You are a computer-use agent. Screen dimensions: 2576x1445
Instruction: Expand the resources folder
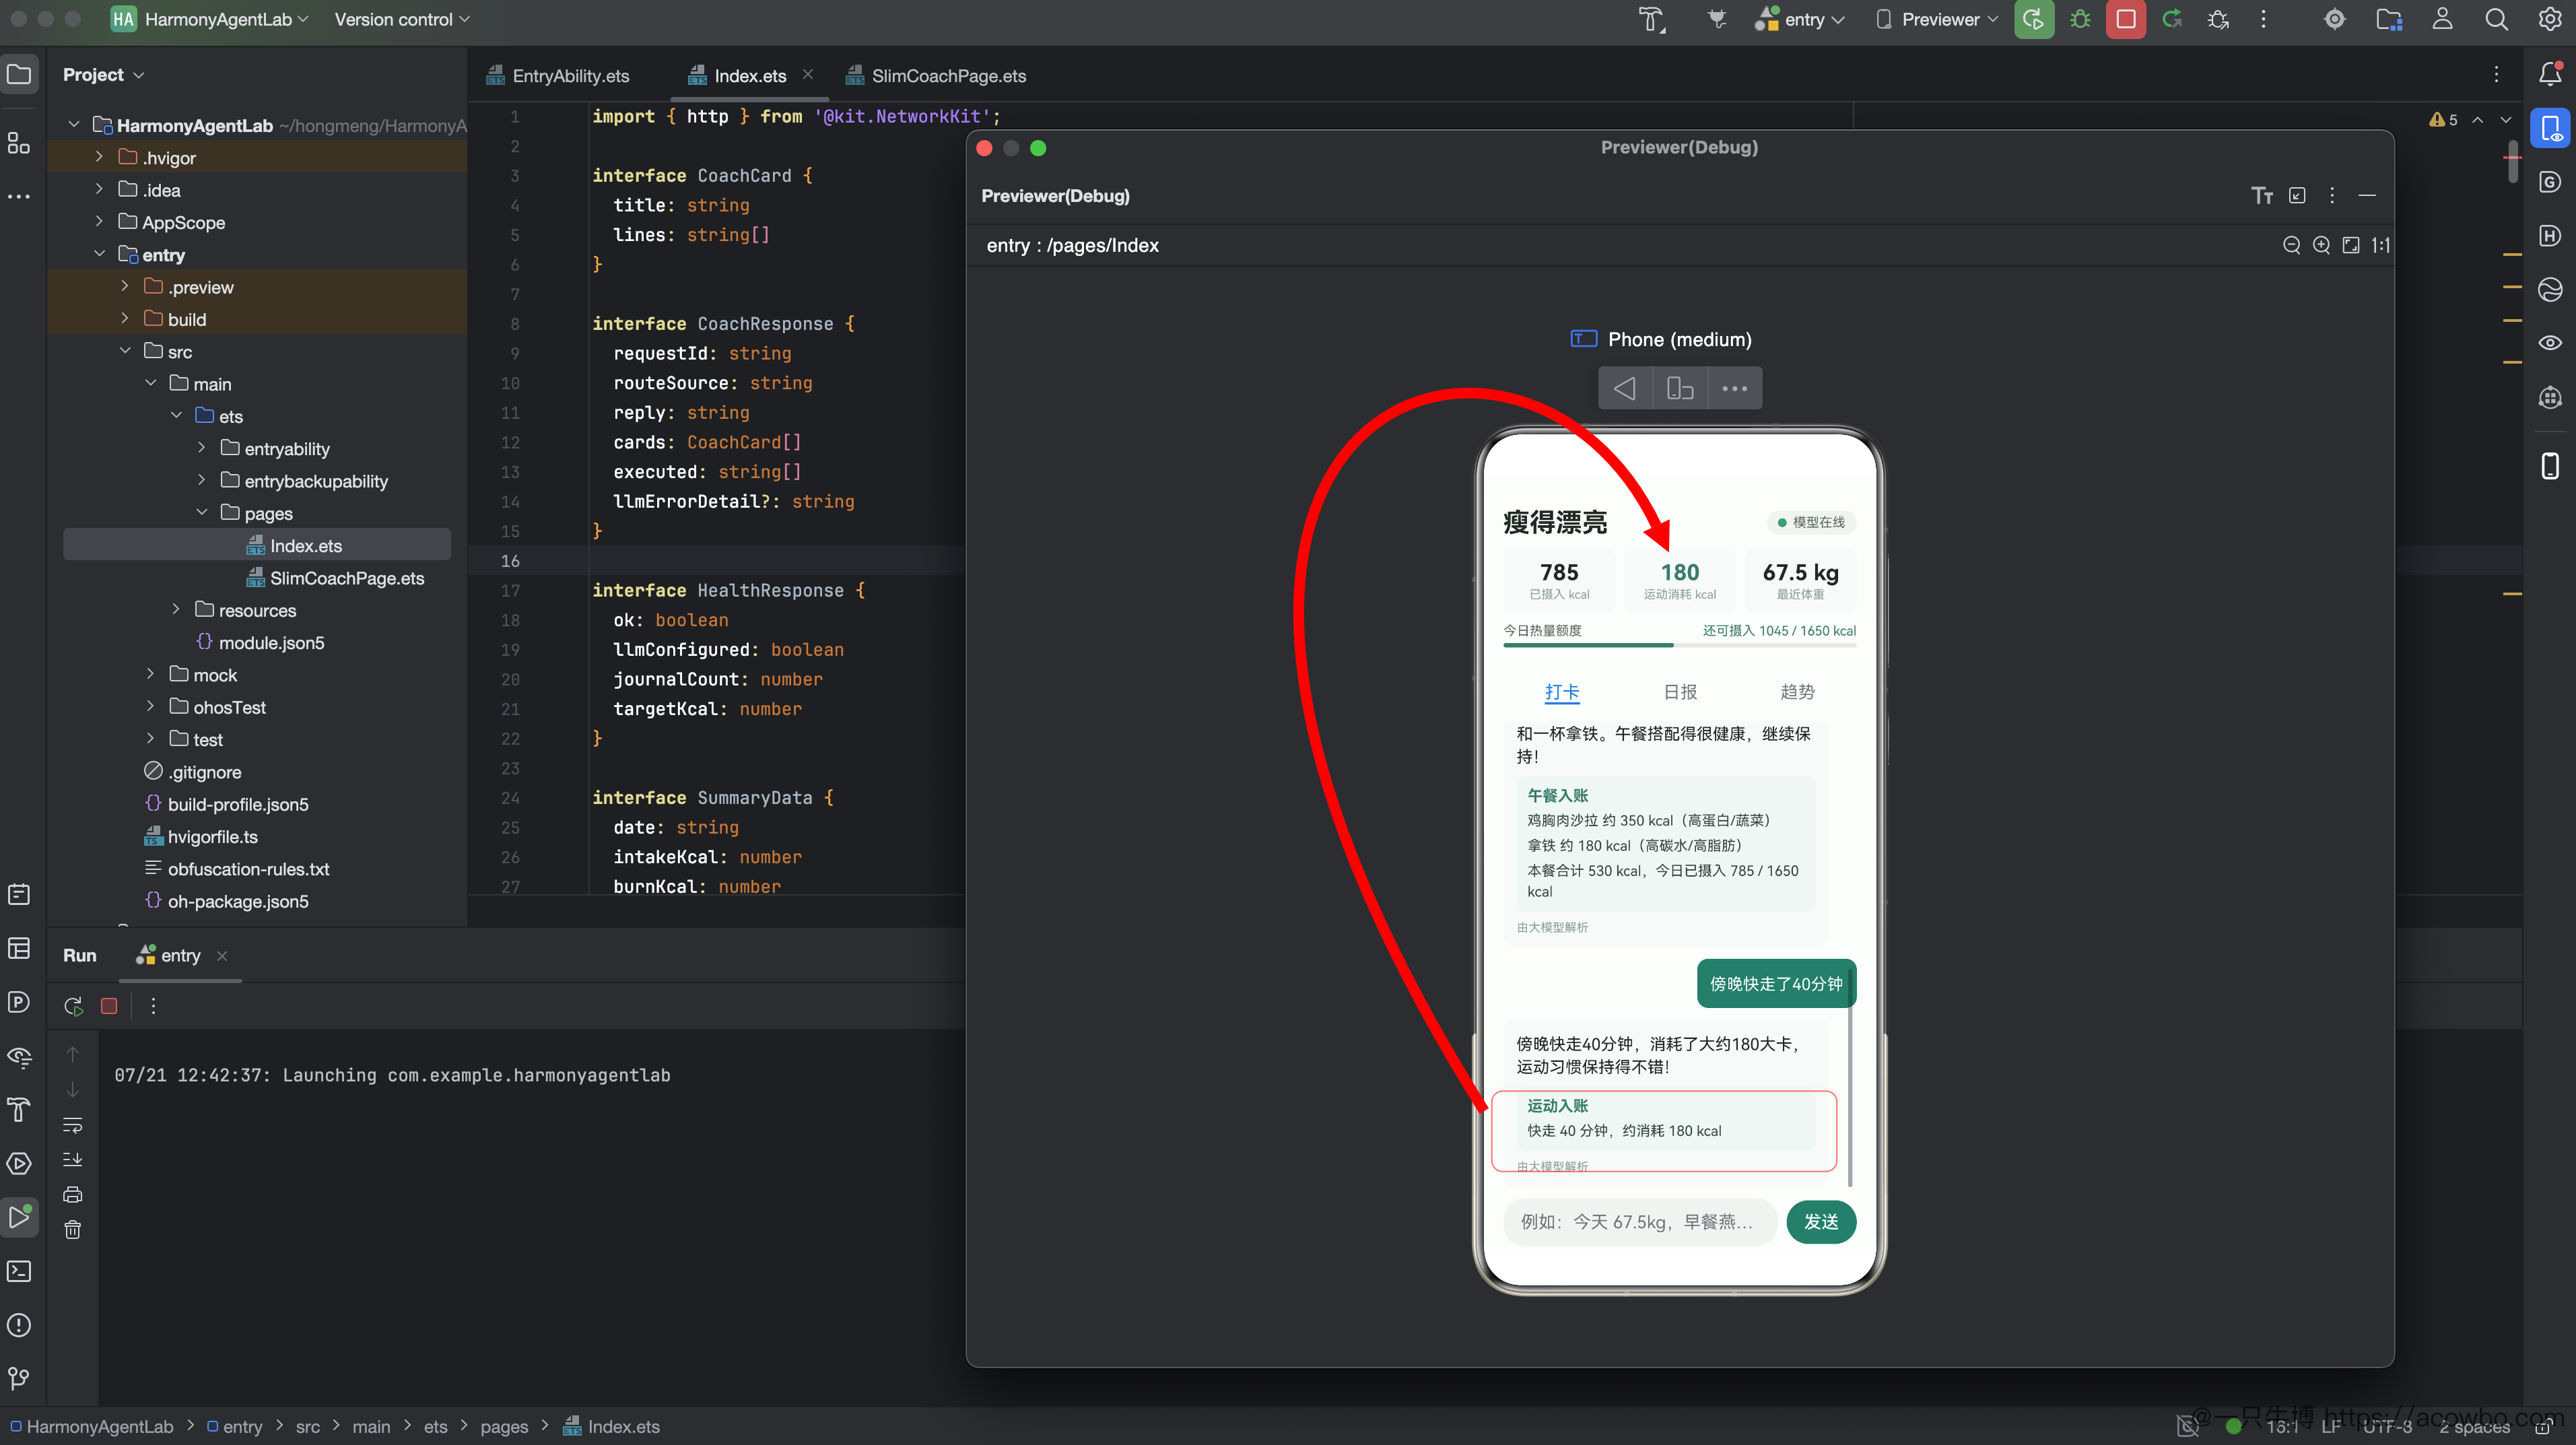click(176, 610)
